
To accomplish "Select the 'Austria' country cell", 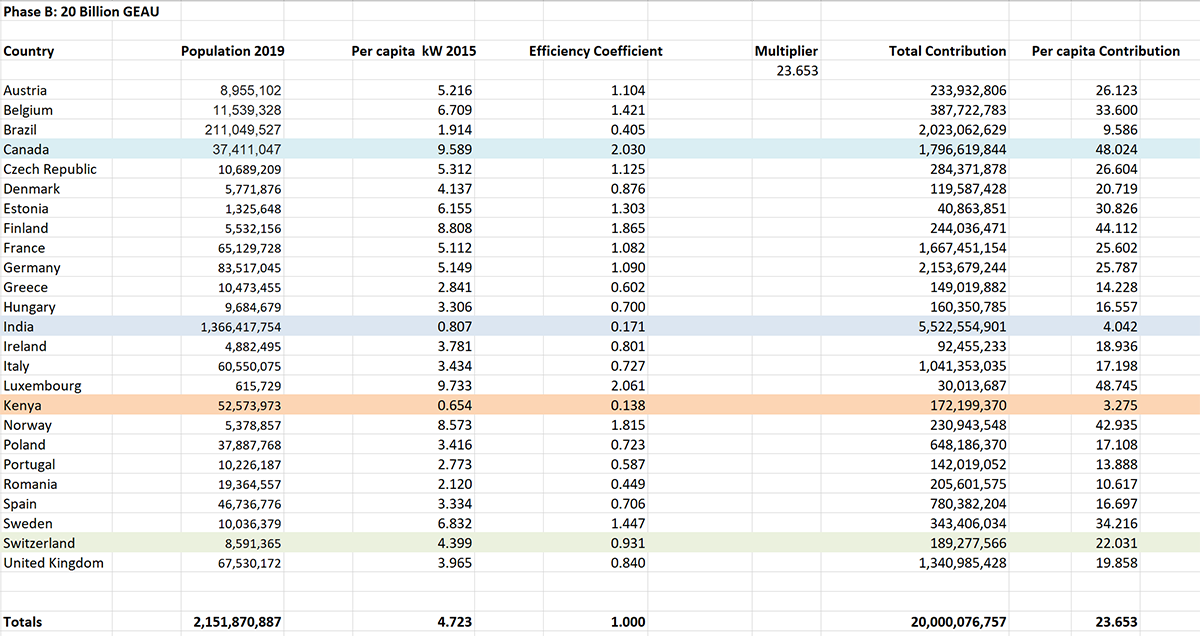I will tap(26, 90).
